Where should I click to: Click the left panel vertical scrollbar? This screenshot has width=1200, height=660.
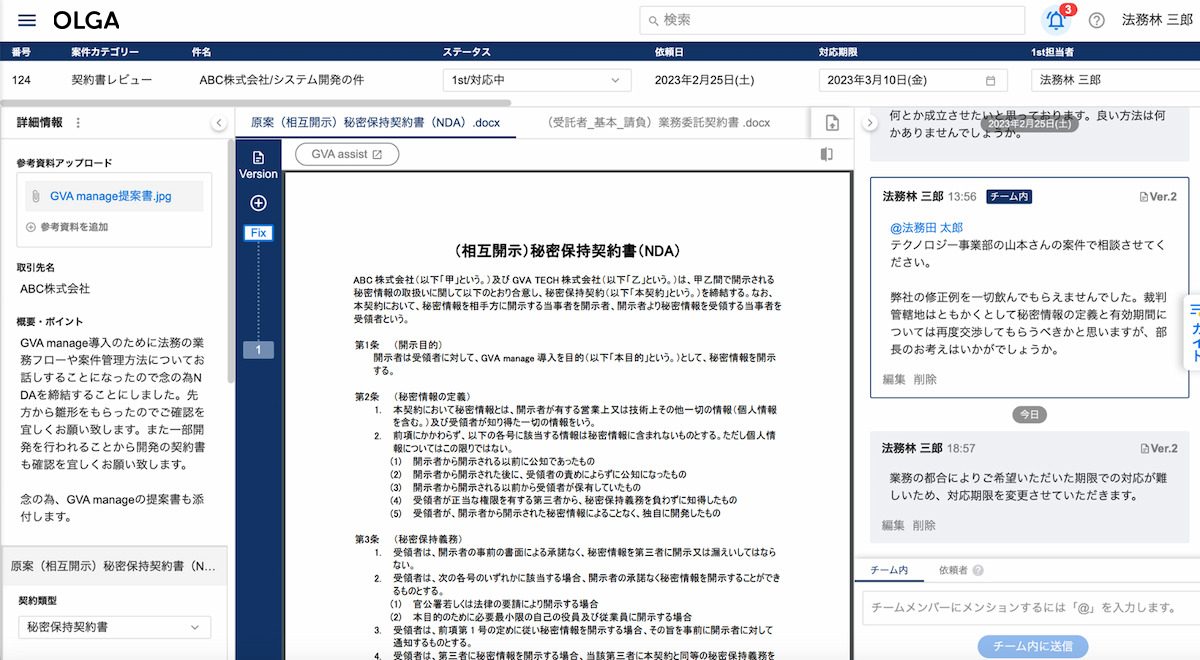click(x=231, y=260)
